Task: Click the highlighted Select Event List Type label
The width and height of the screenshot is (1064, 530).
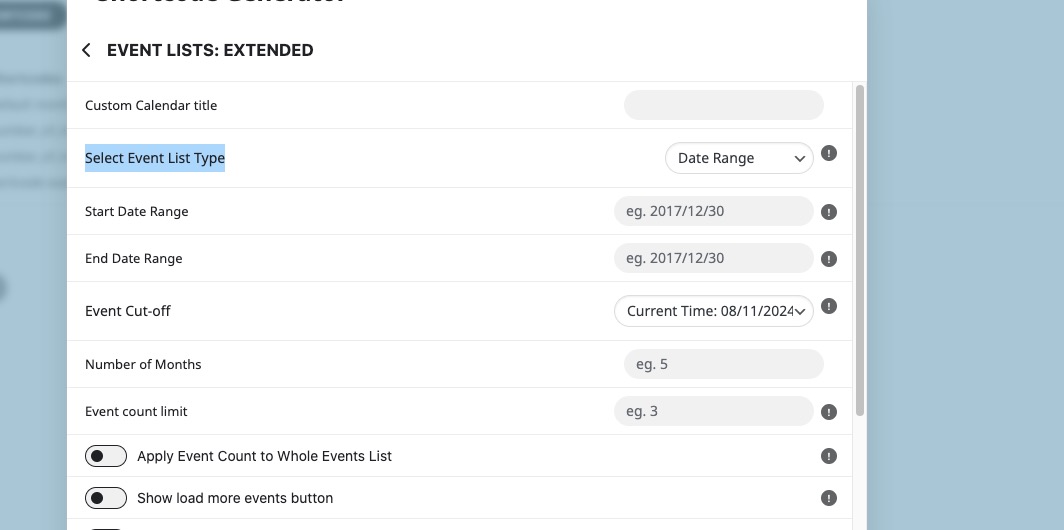Action: pos(155,158)
